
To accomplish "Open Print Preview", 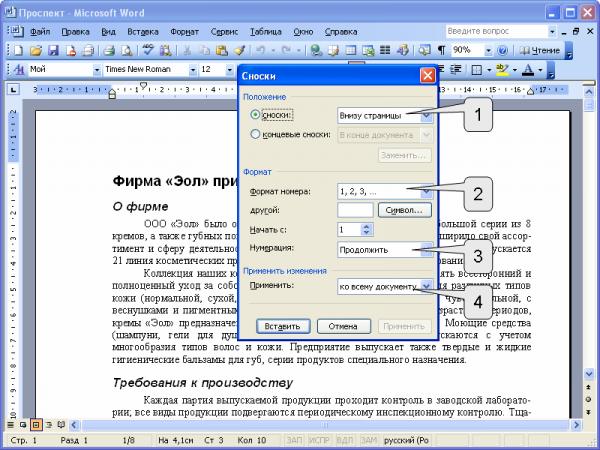I will pos(127,51).
